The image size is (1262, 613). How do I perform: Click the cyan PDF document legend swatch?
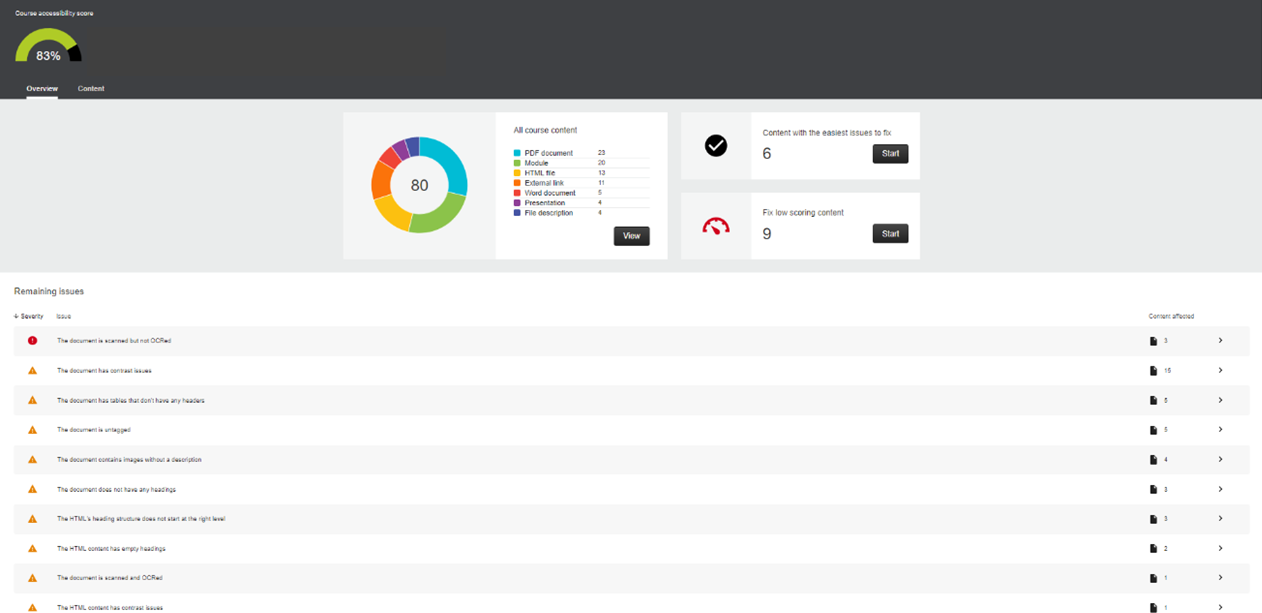pos(517,153)
